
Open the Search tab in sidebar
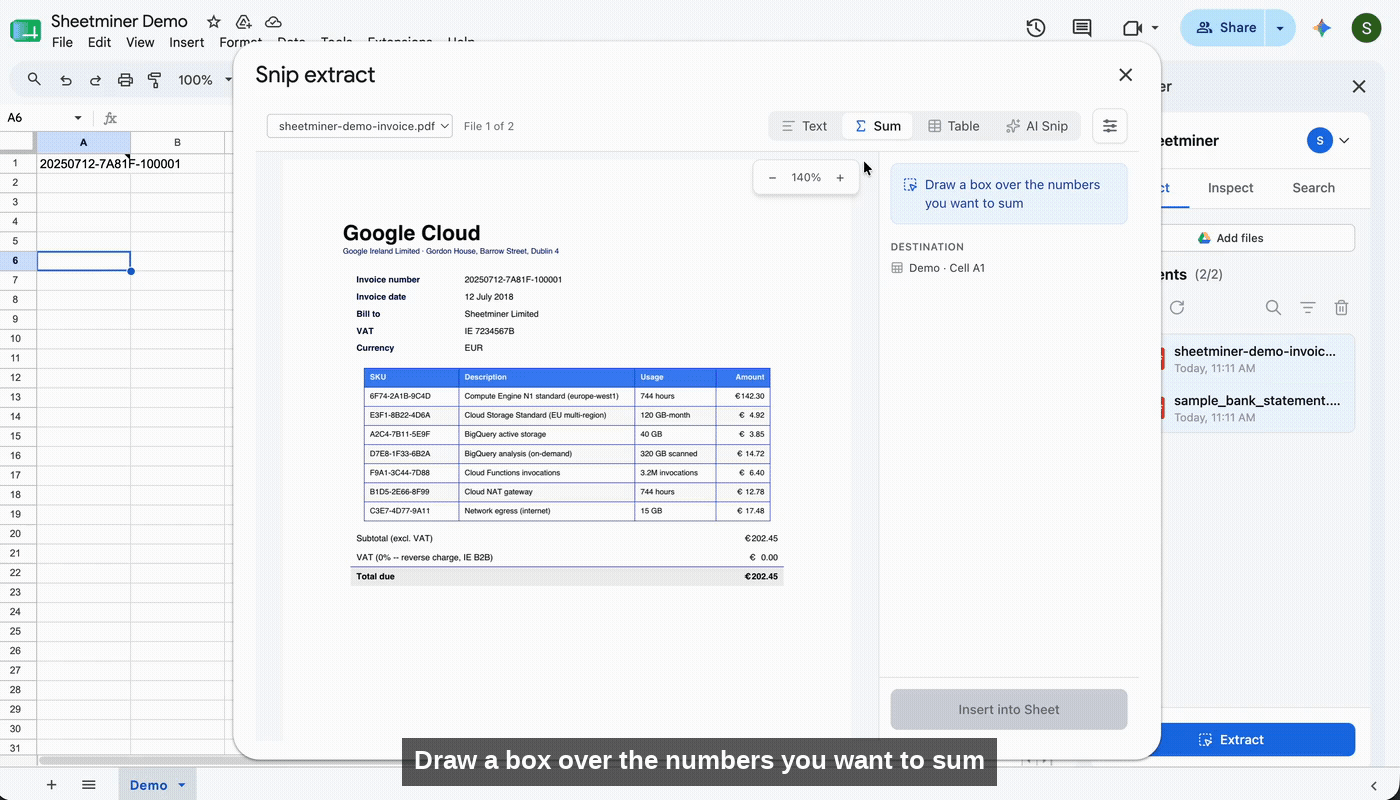(1313, 188)
